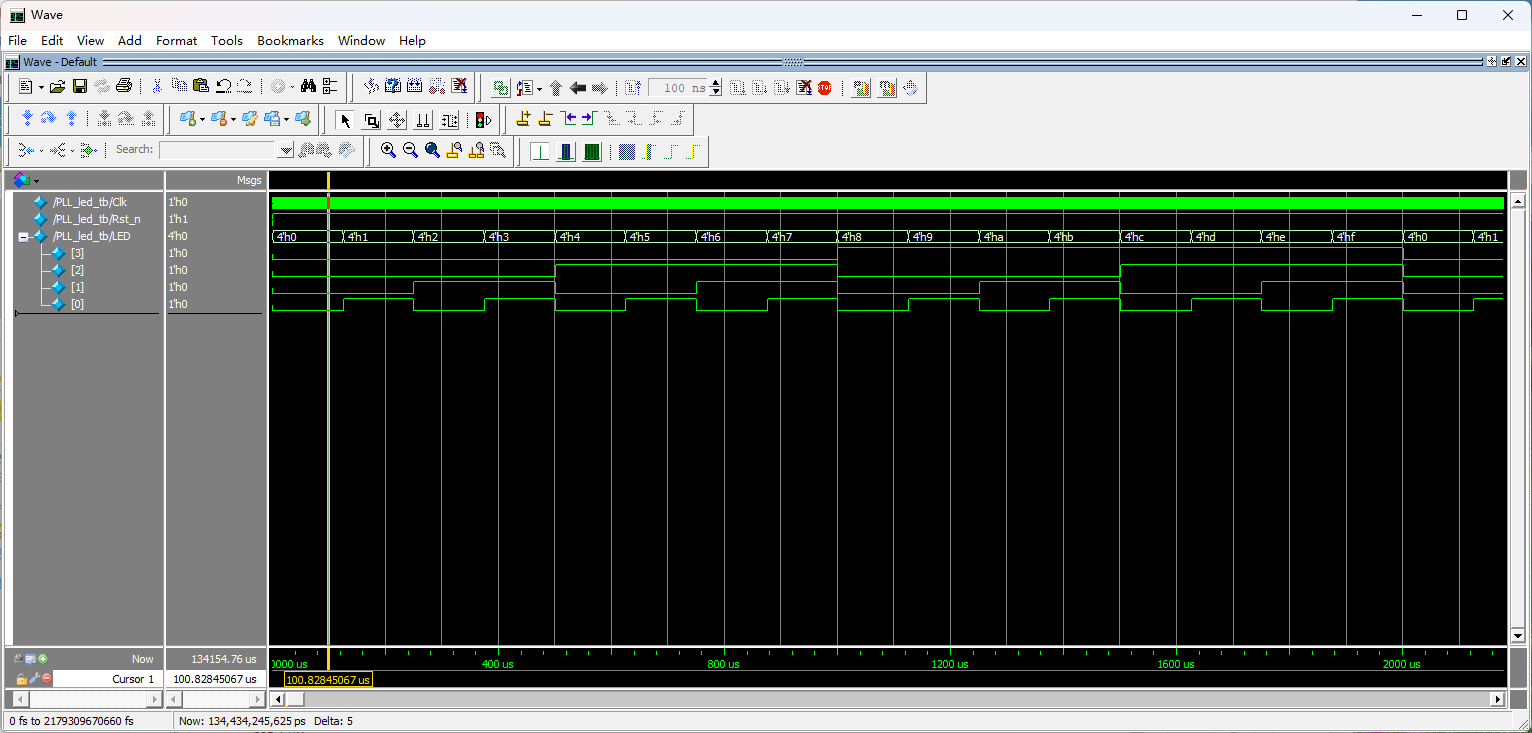The height and width of the screenshot is (733, 1532).
Task: Open the signal pane diamond options dropdown
Action: [x=36, y=181]
